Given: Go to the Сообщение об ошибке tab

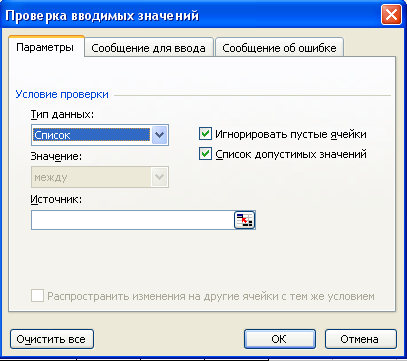Looking at the screenshot, I should [x=279, y=48].
